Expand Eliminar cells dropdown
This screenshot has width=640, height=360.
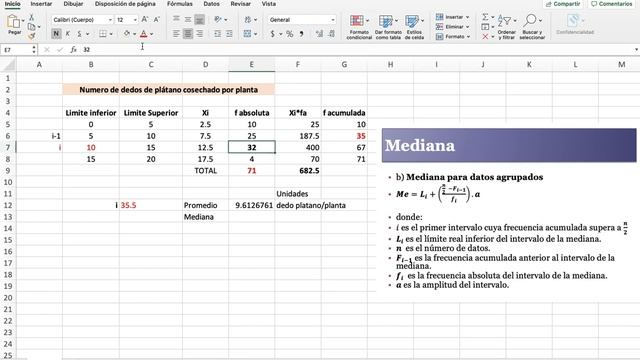pyautogui.click(x=468, y=27)
